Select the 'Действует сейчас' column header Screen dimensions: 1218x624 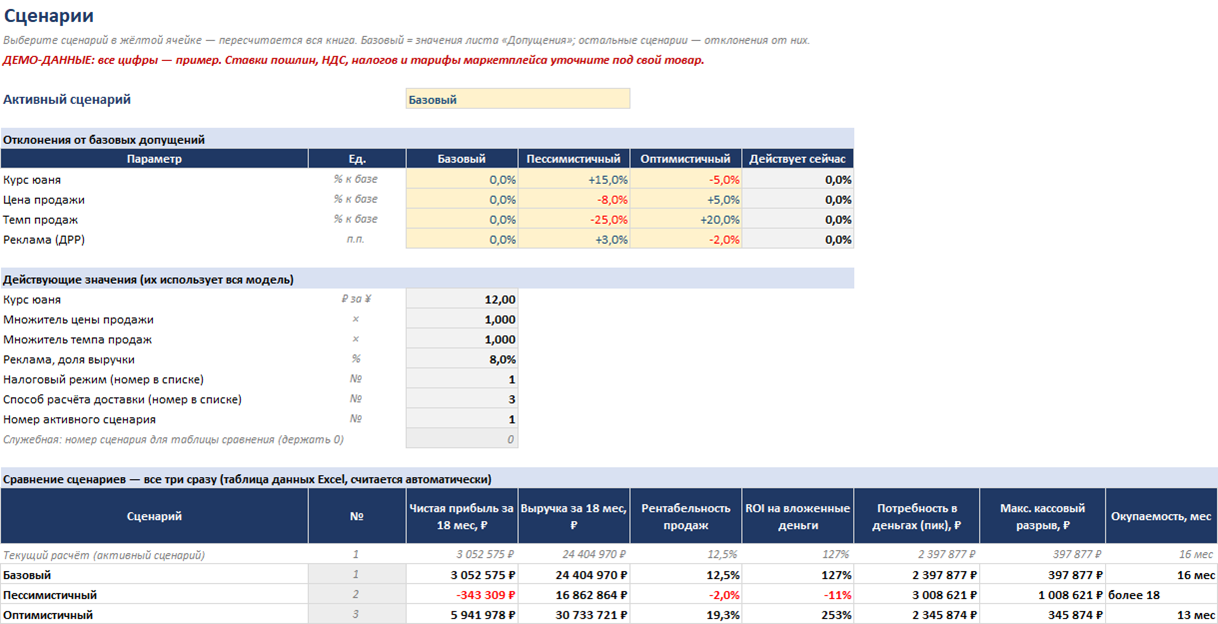[x=797, y=159]
